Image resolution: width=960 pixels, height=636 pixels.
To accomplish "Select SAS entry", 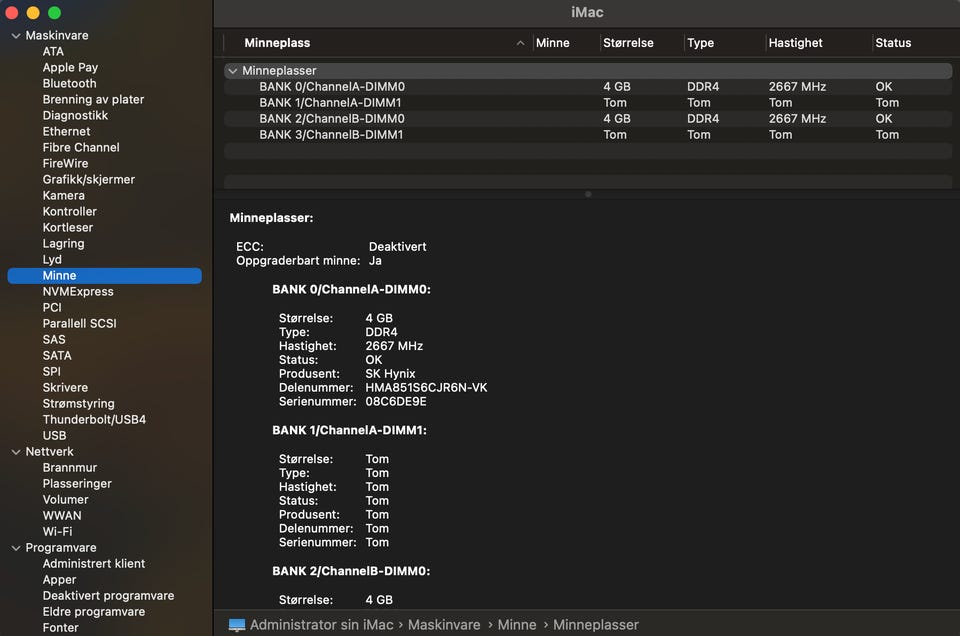I will (x=54, y=339).
